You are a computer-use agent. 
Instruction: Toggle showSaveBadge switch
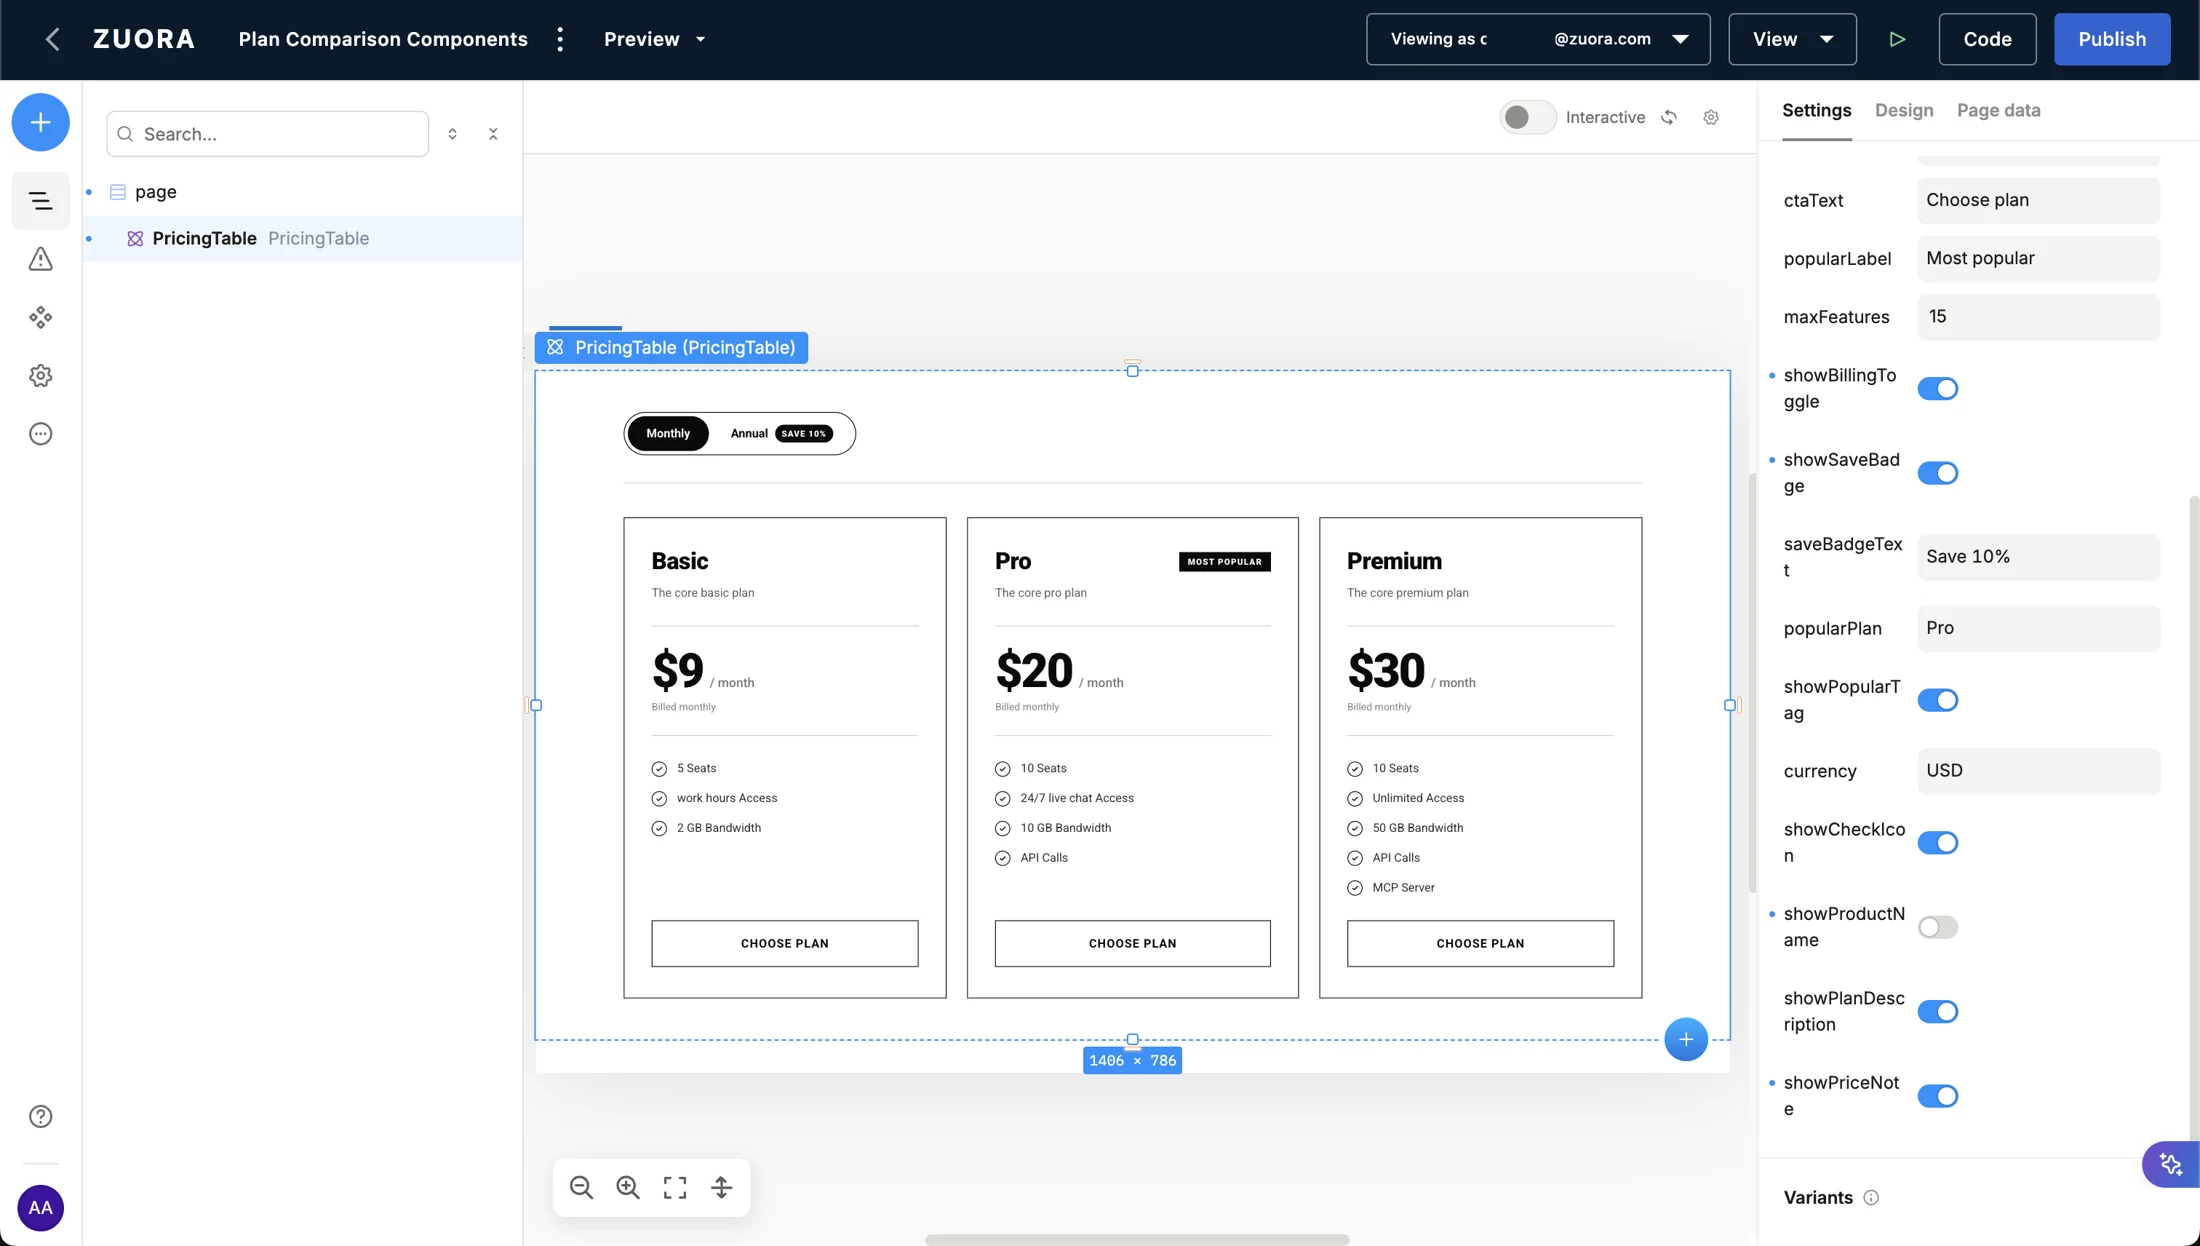(1938, 473)
